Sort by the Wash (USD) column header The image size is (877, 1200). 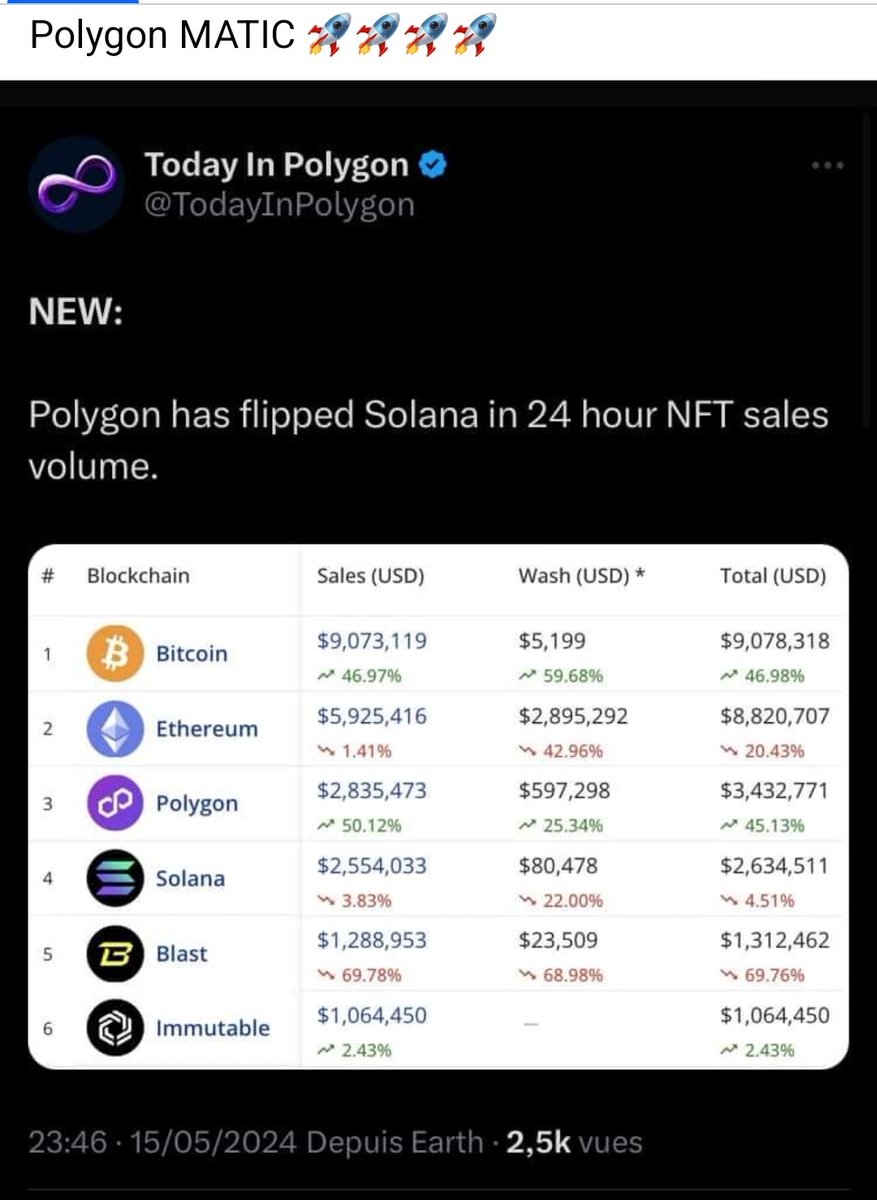pyautogui.click(x=581, y=576)
